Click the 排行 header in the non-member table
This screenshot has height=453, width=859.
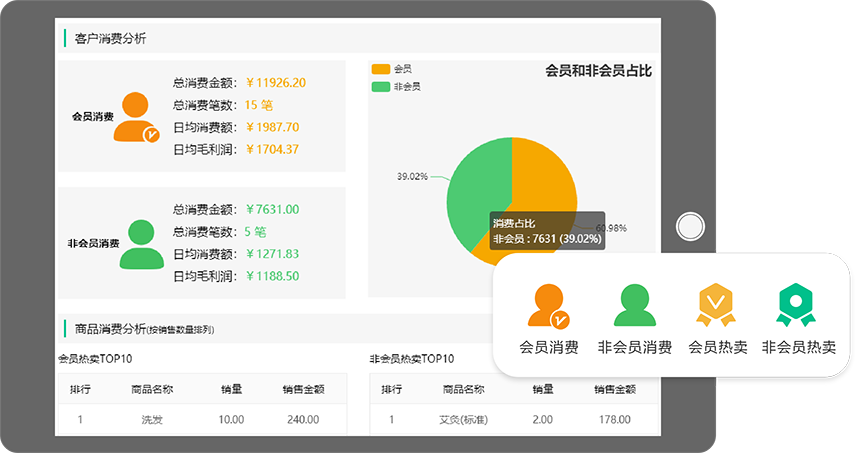point(392,389)
